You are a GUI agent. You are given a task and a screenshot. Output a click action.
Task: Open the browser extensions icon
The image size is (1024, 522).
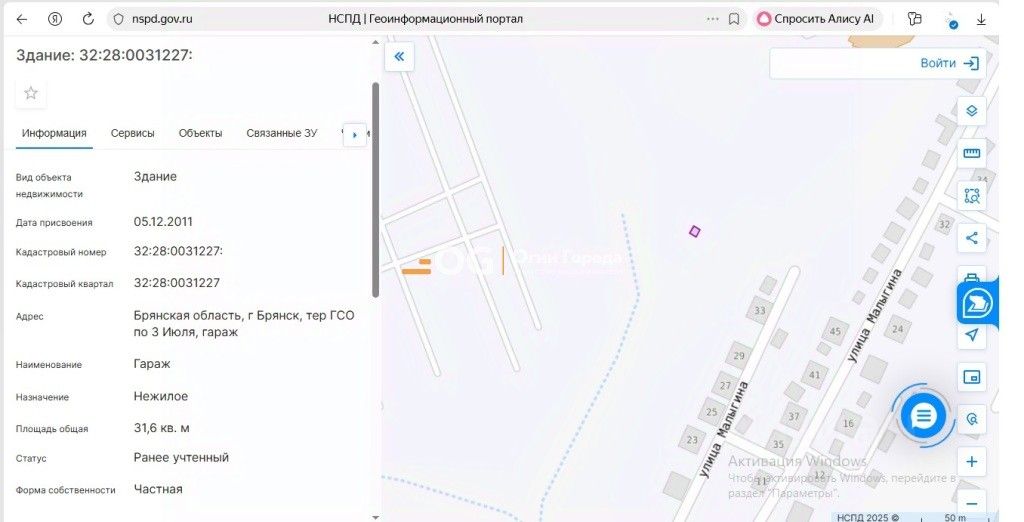tap(914, 19)
